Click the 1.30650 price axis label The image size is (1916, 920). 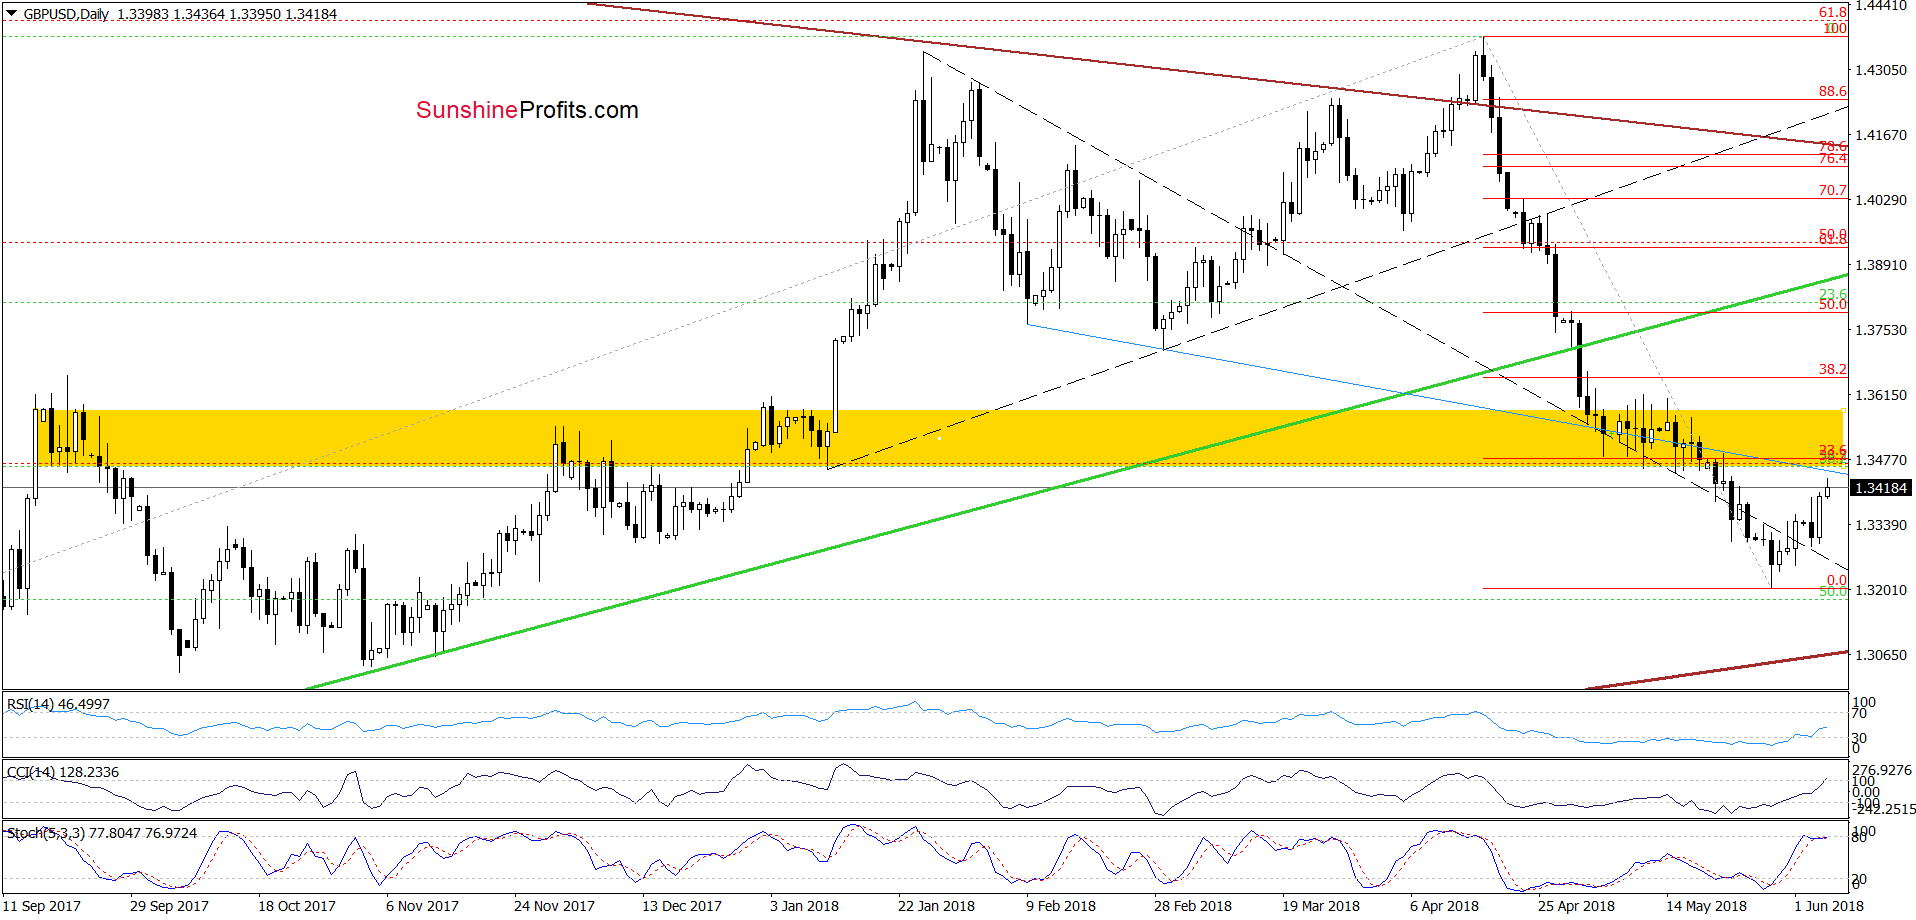(1881, 655)
